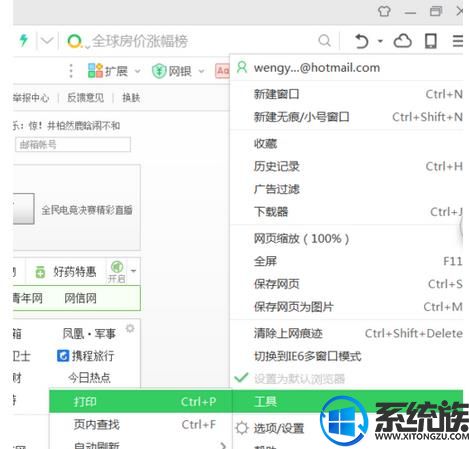The image size is (469, 449).
Task: Click the gear icon beside 选项/设置
Action: coord(242,428)
